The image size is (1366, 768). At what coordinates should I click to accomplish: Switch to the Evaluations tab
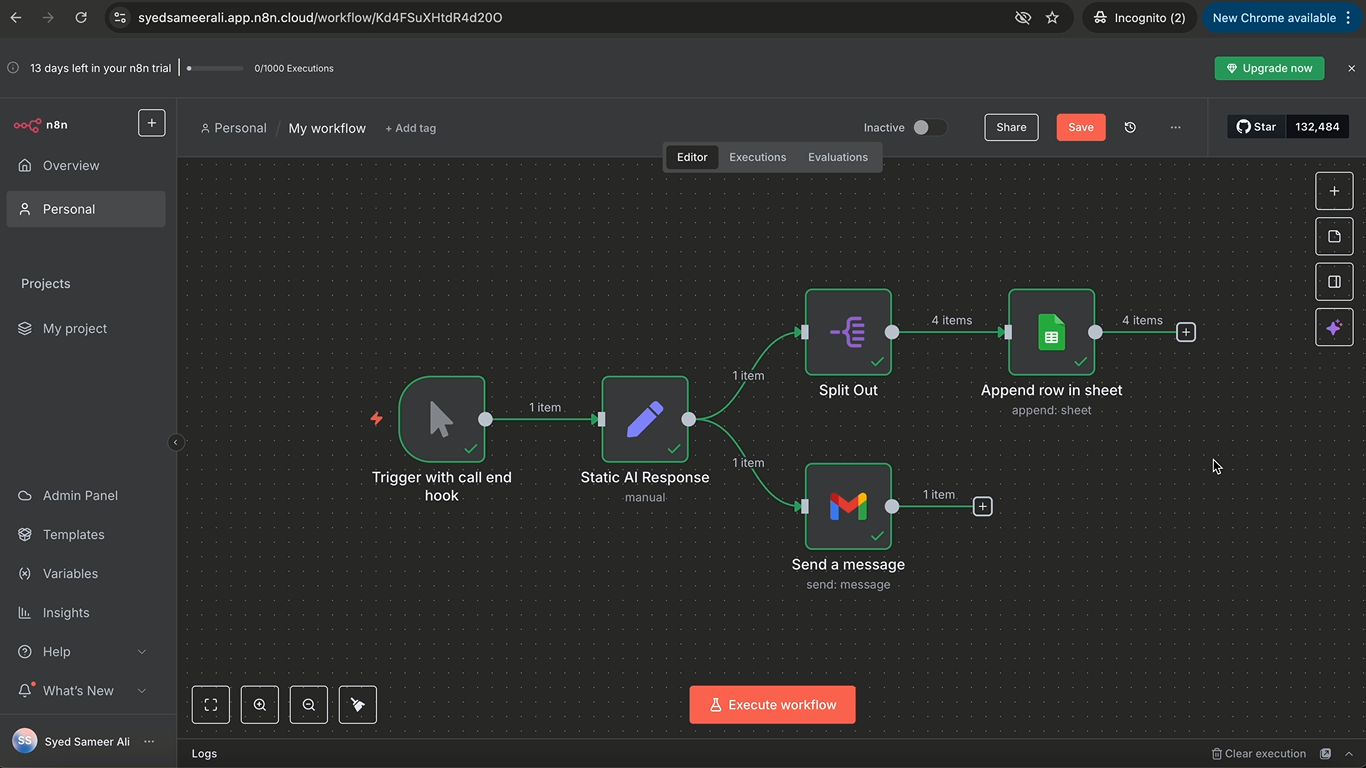coord(838,157)
